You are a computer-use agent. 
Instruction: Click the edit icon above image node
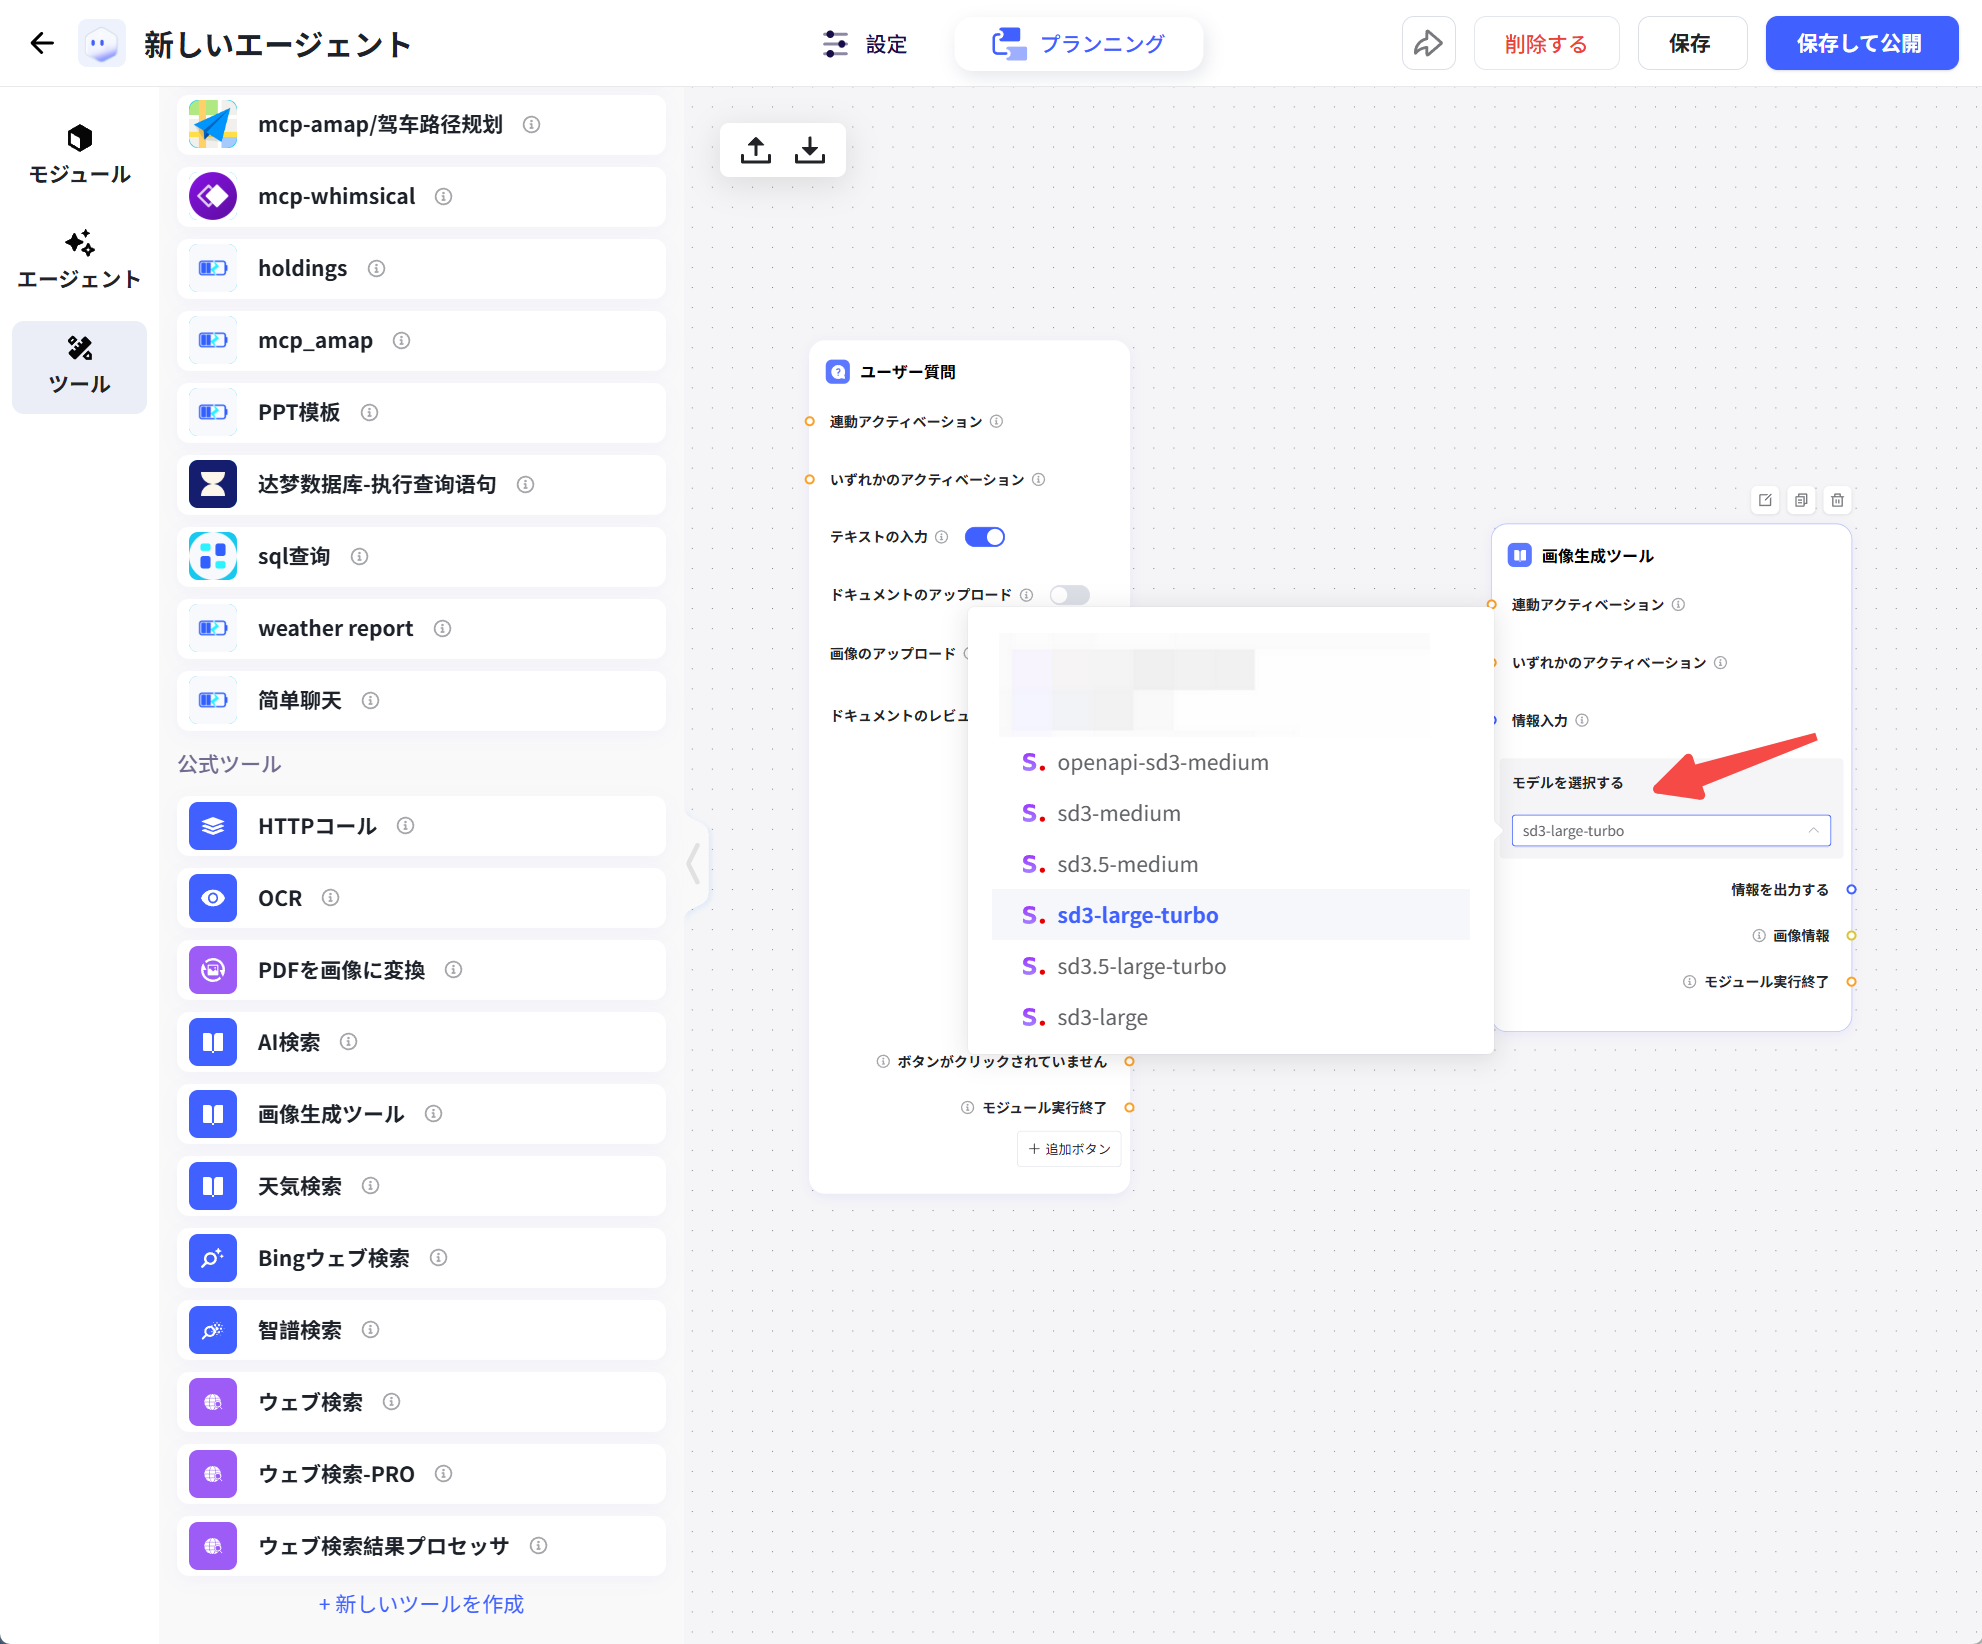click(x=1765, y=500)
